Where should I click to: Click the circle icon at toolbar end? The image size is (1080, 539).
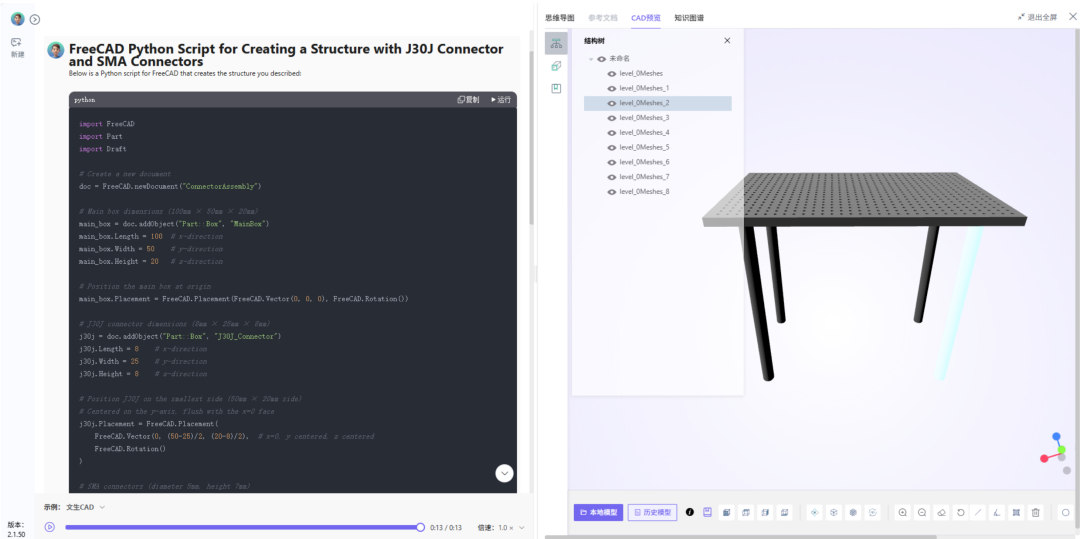pos(1066,512)
